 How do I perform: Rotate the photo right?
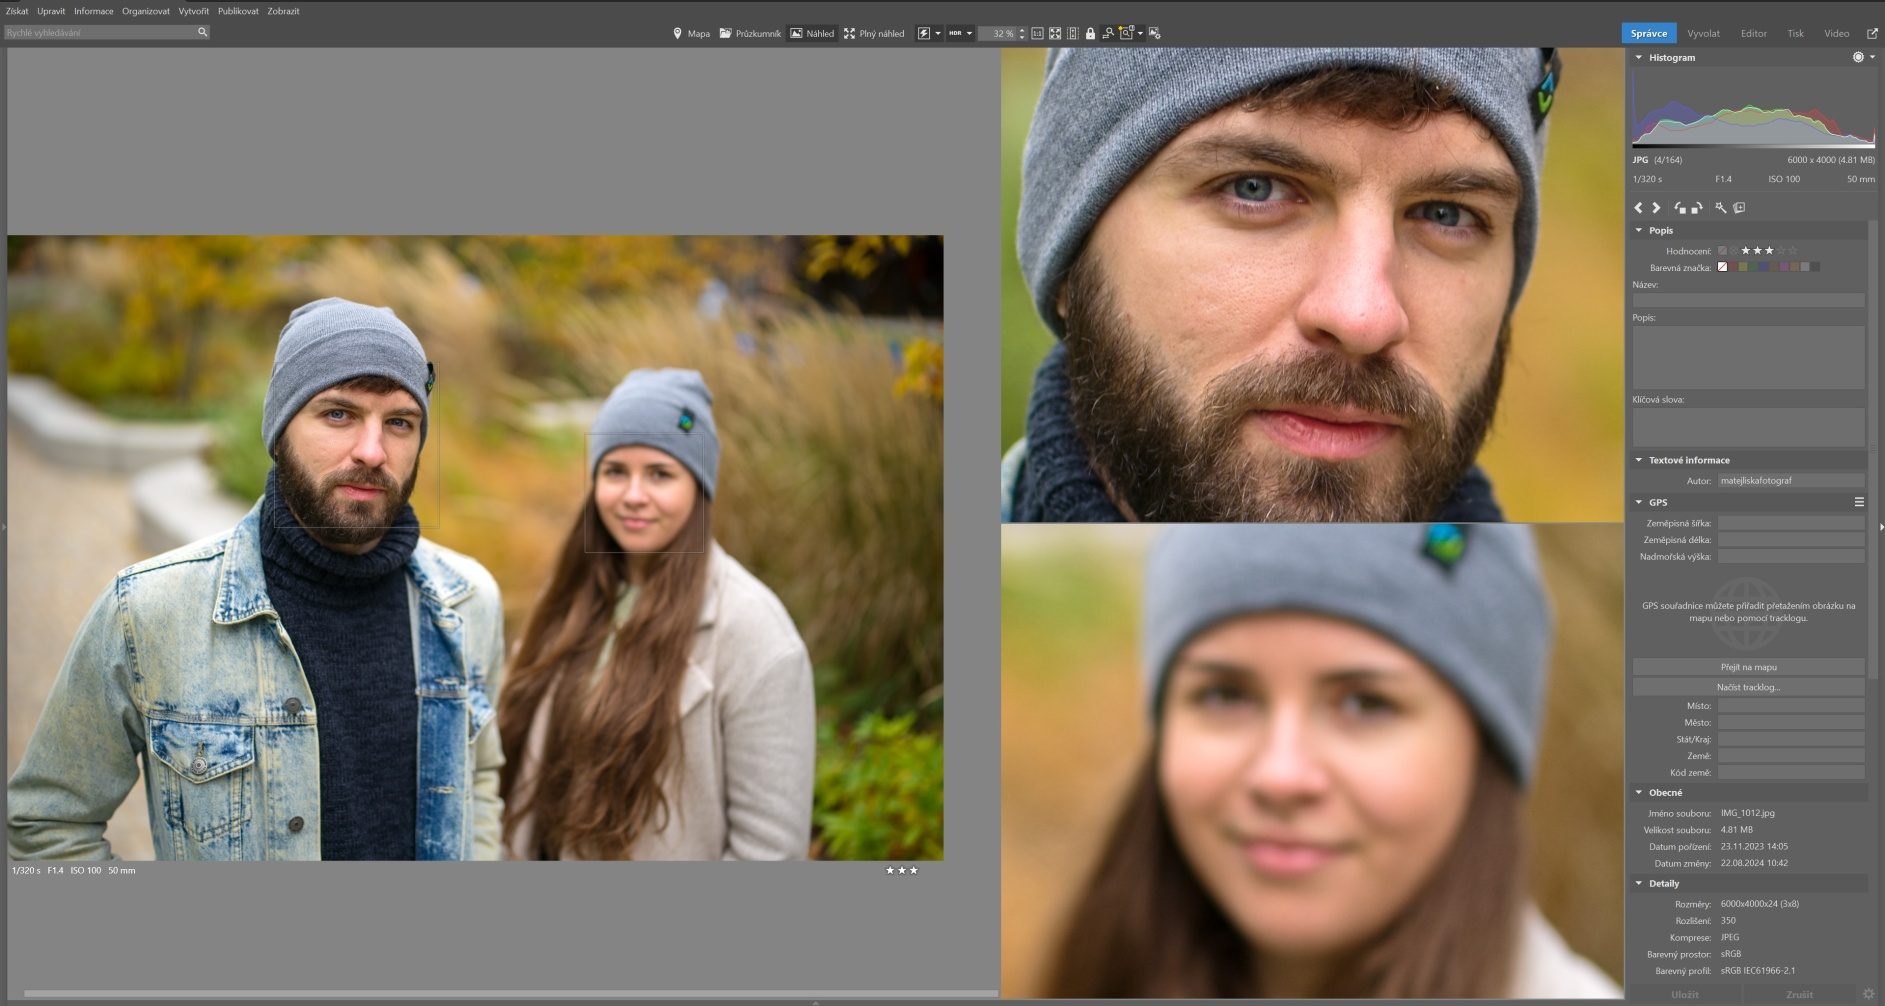pos(1697,208)
